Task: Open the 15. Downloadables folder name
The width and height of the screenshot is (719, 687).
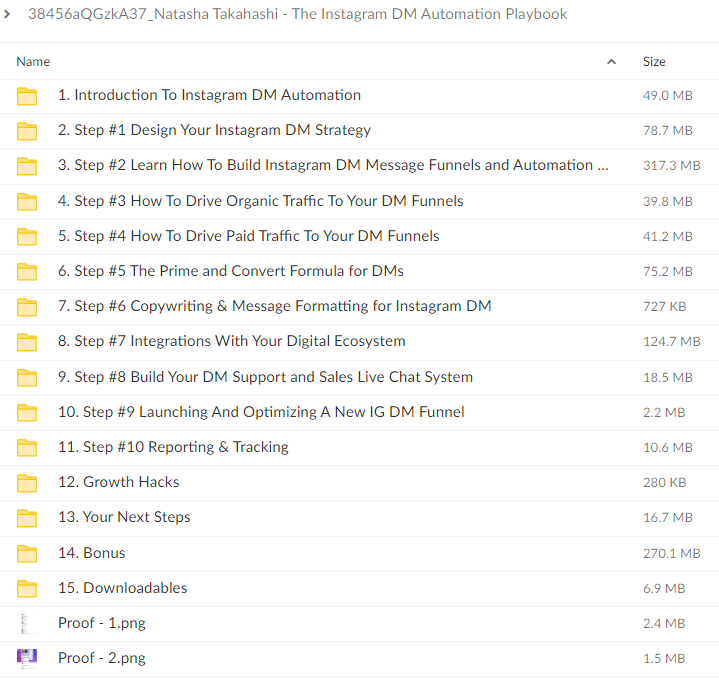Action: pyautogui.click(x=122, y=588)
